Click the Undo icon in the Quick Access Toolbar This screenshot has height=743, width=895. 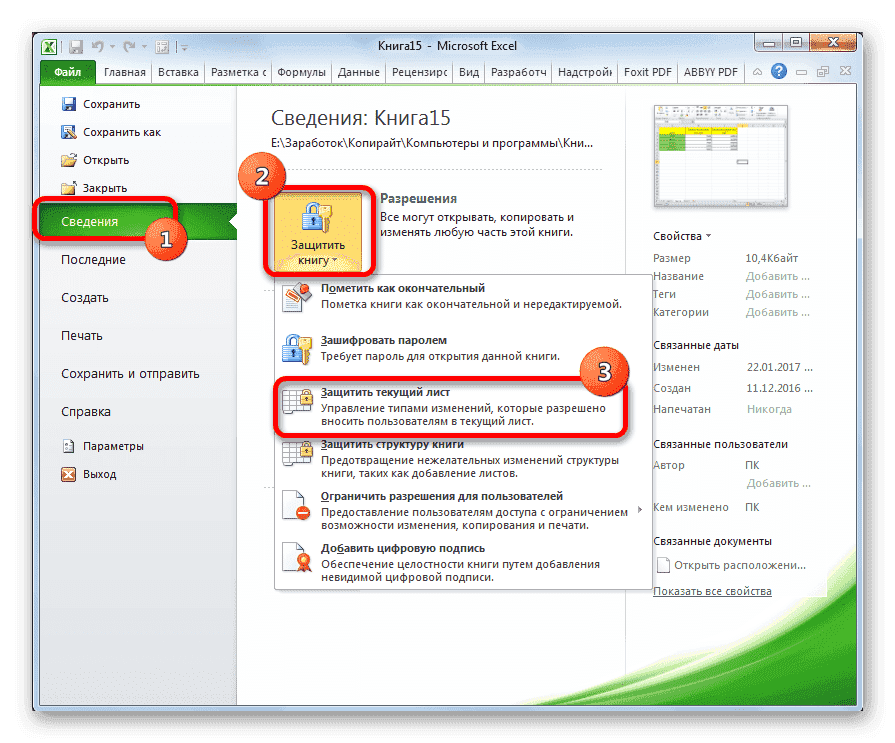point(97,46)
